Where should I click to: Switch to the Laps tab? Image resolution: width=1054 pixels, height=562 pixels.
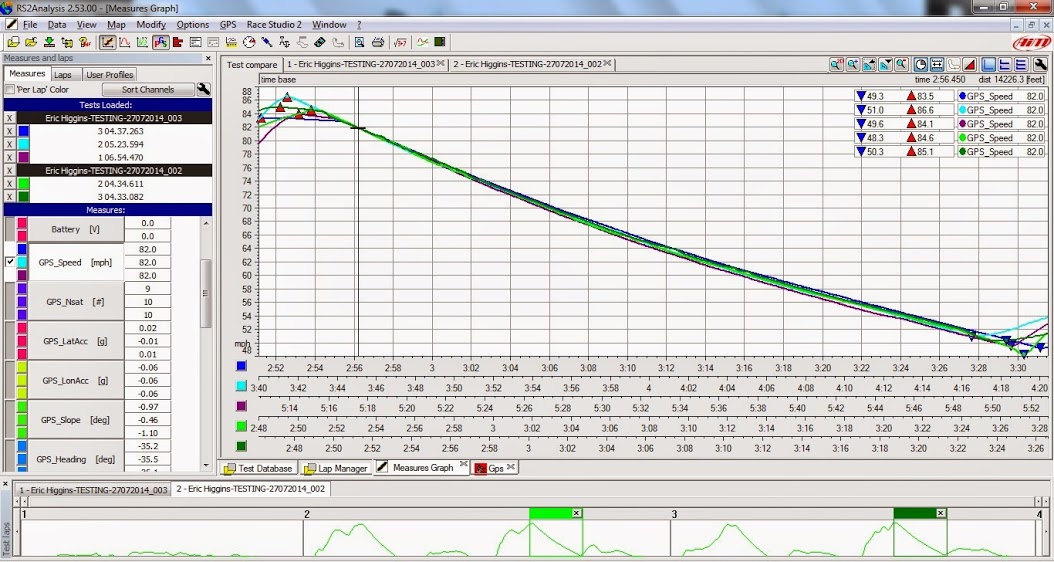pyautogui.click(x=63, y=74)
